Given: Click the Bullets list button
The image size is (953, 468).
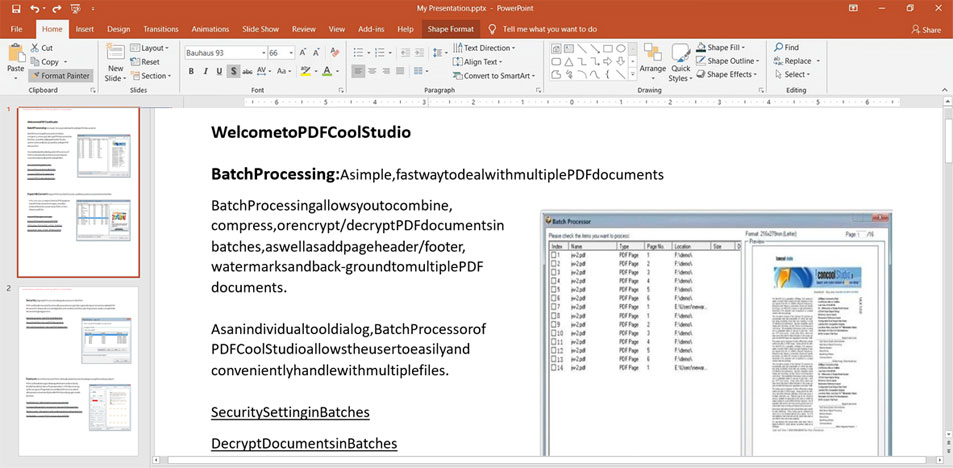Looking at the screenshot, I should (x=361, y=53).
